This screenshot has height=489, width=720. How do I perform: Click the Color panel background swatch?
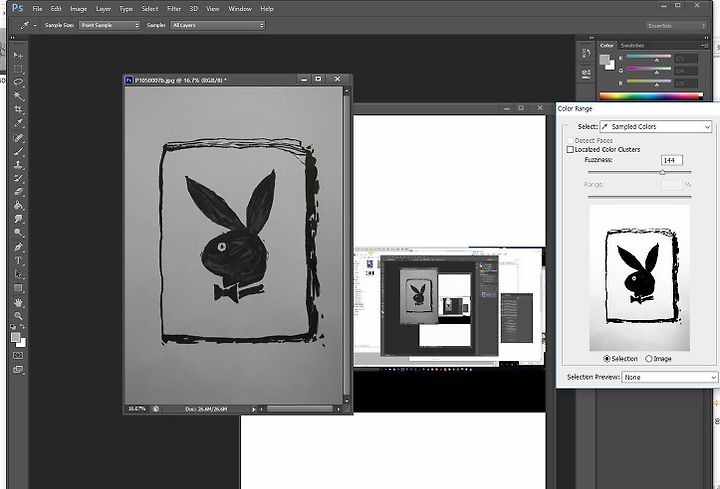click(x=610, y=65)
